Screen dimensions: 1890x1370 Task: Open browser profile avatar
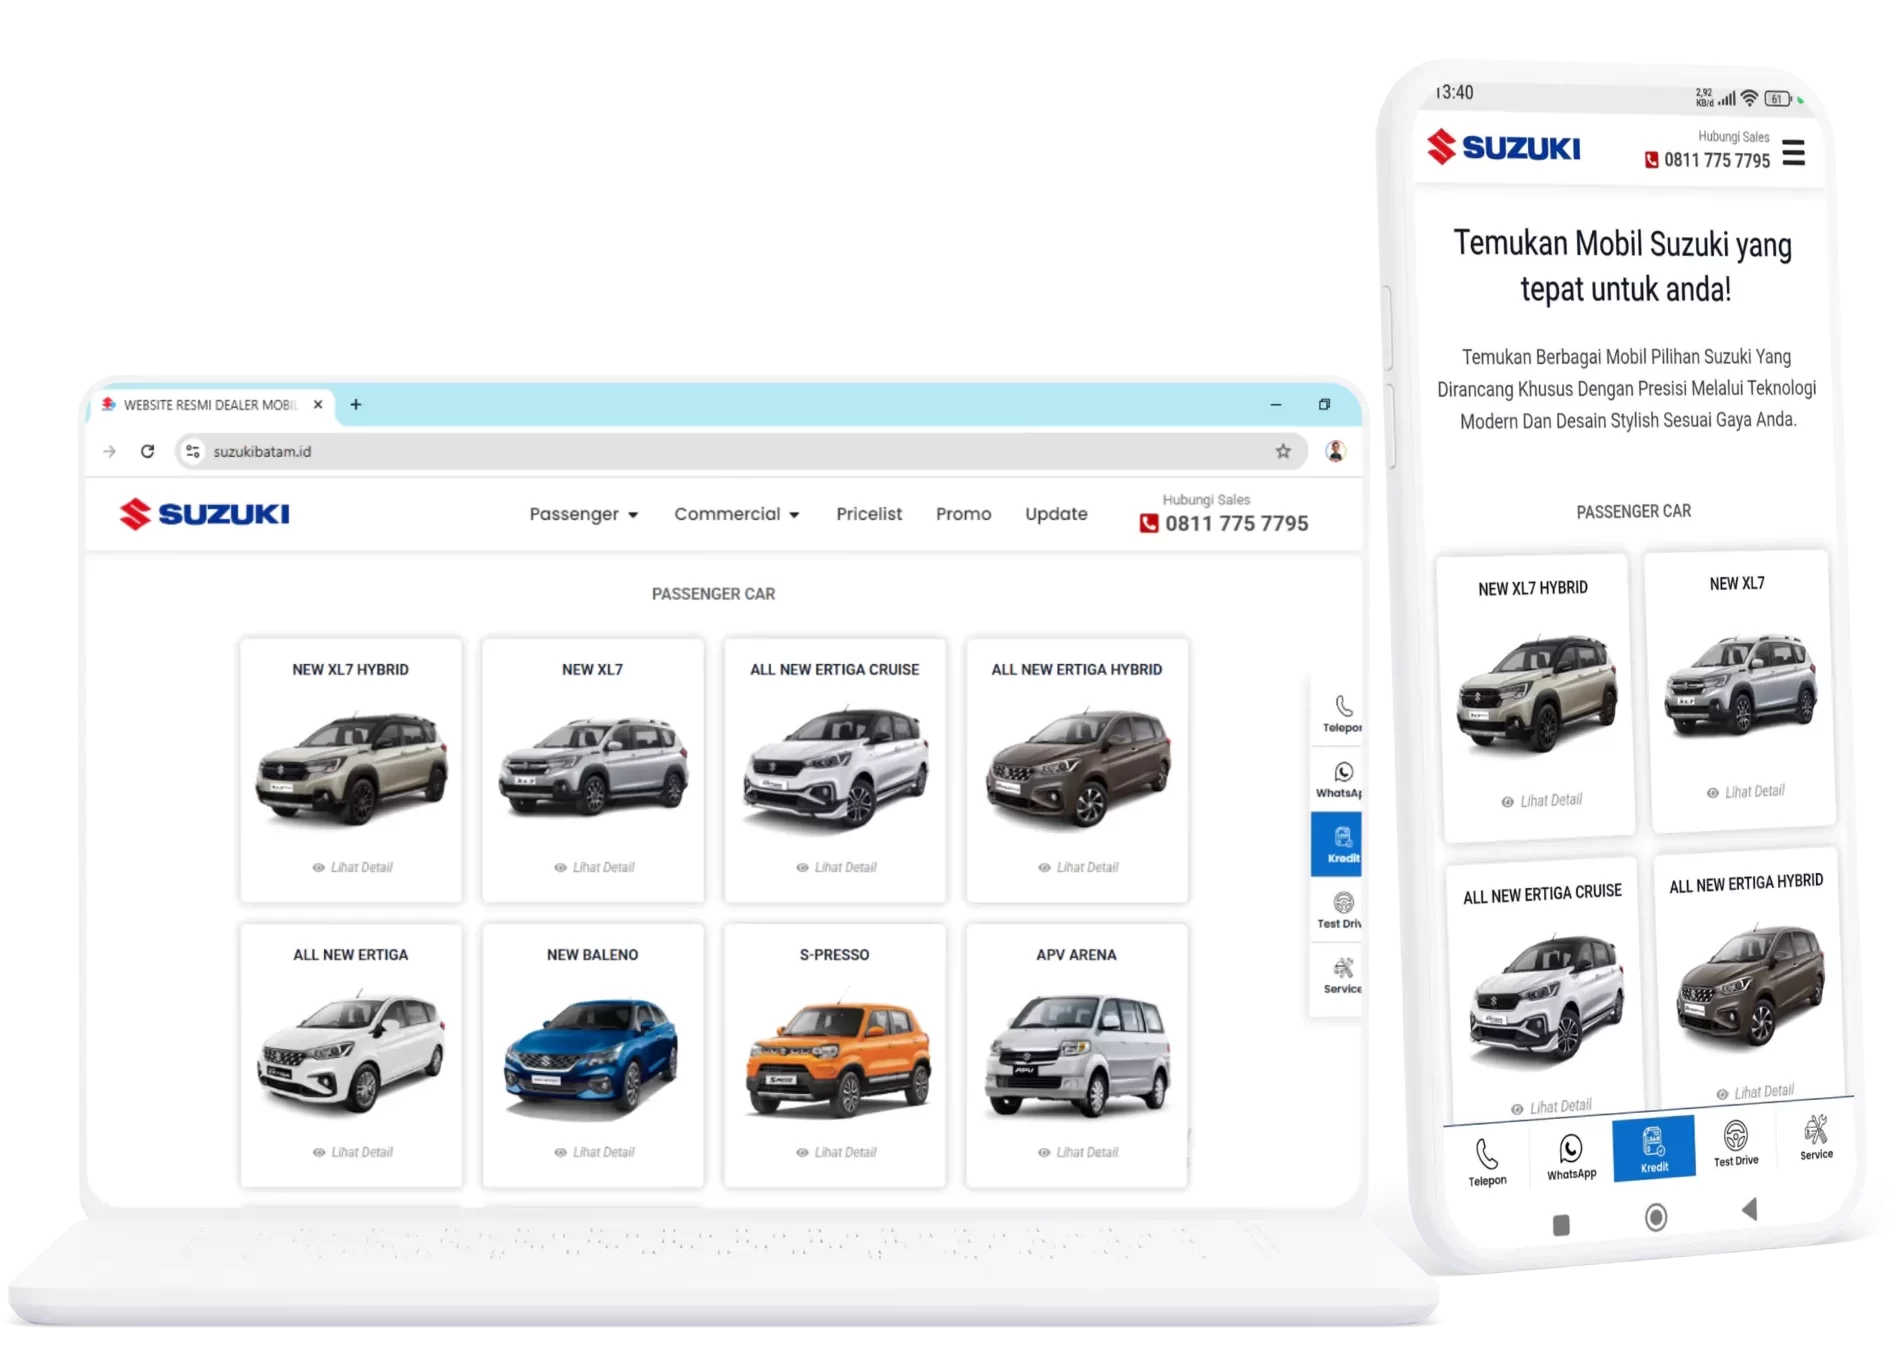(x=1335, y=451)
